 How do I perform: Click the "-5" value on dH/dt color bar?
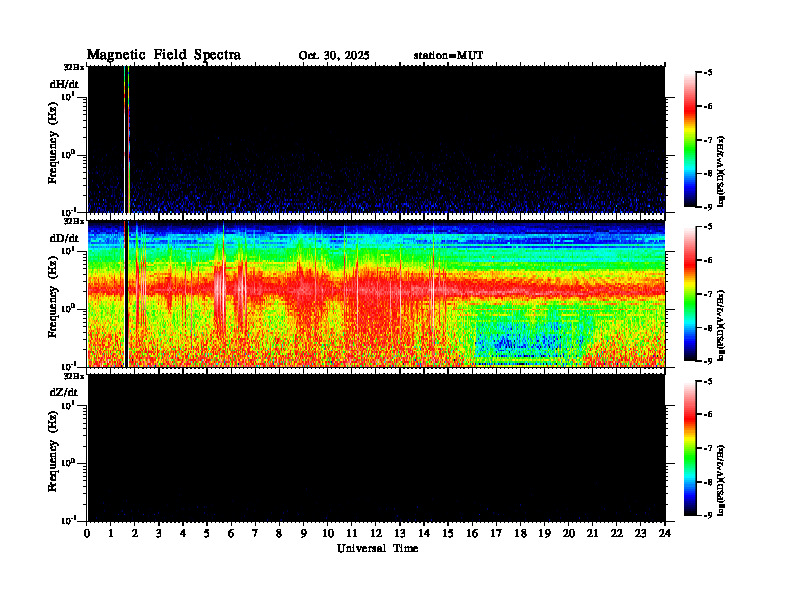(708, 73)
